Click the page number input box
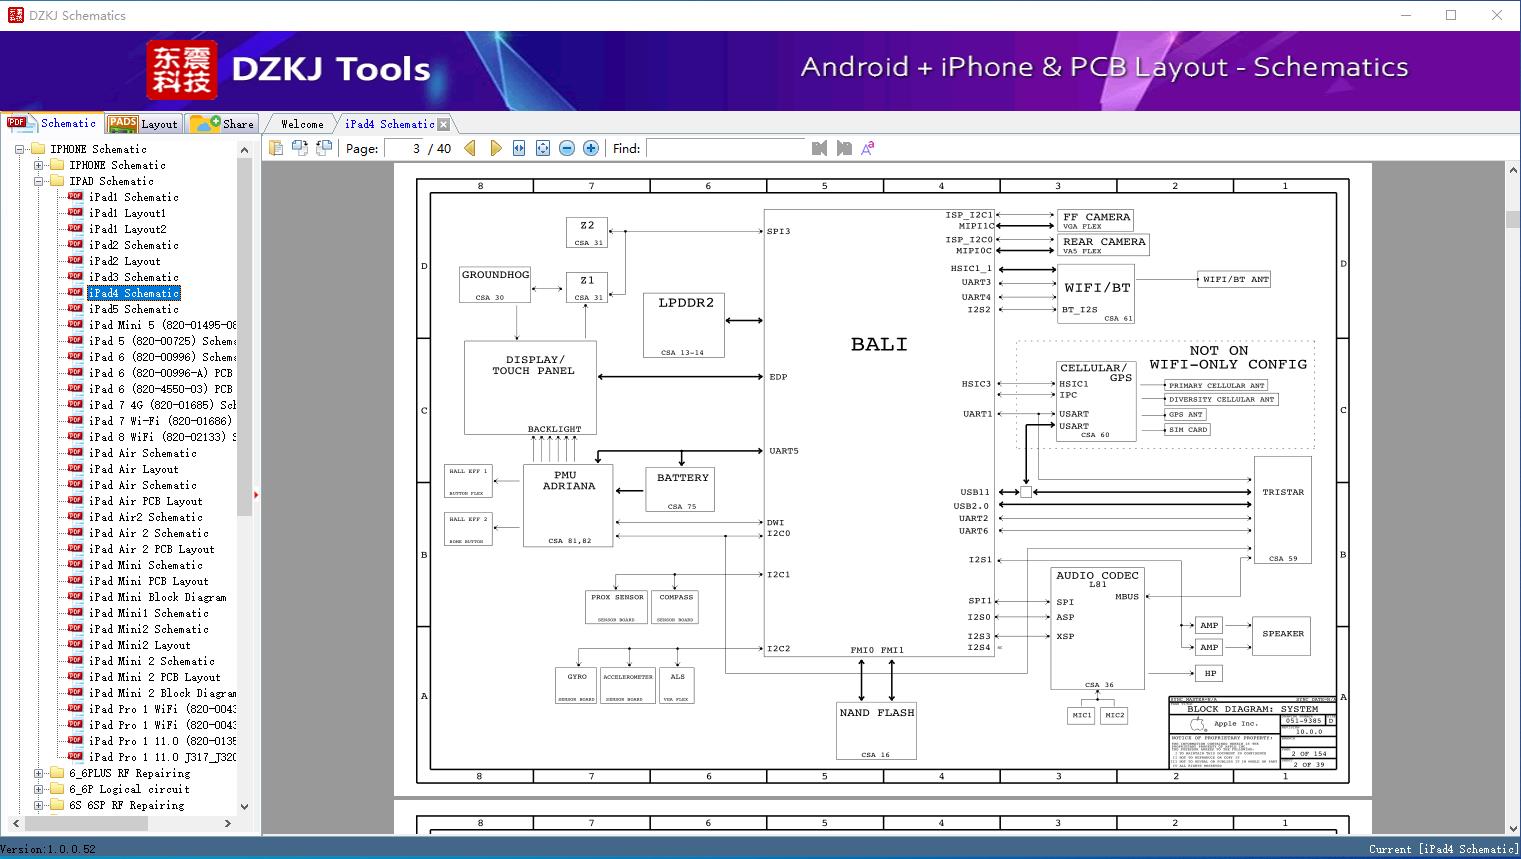 click(x=405, y=148)
